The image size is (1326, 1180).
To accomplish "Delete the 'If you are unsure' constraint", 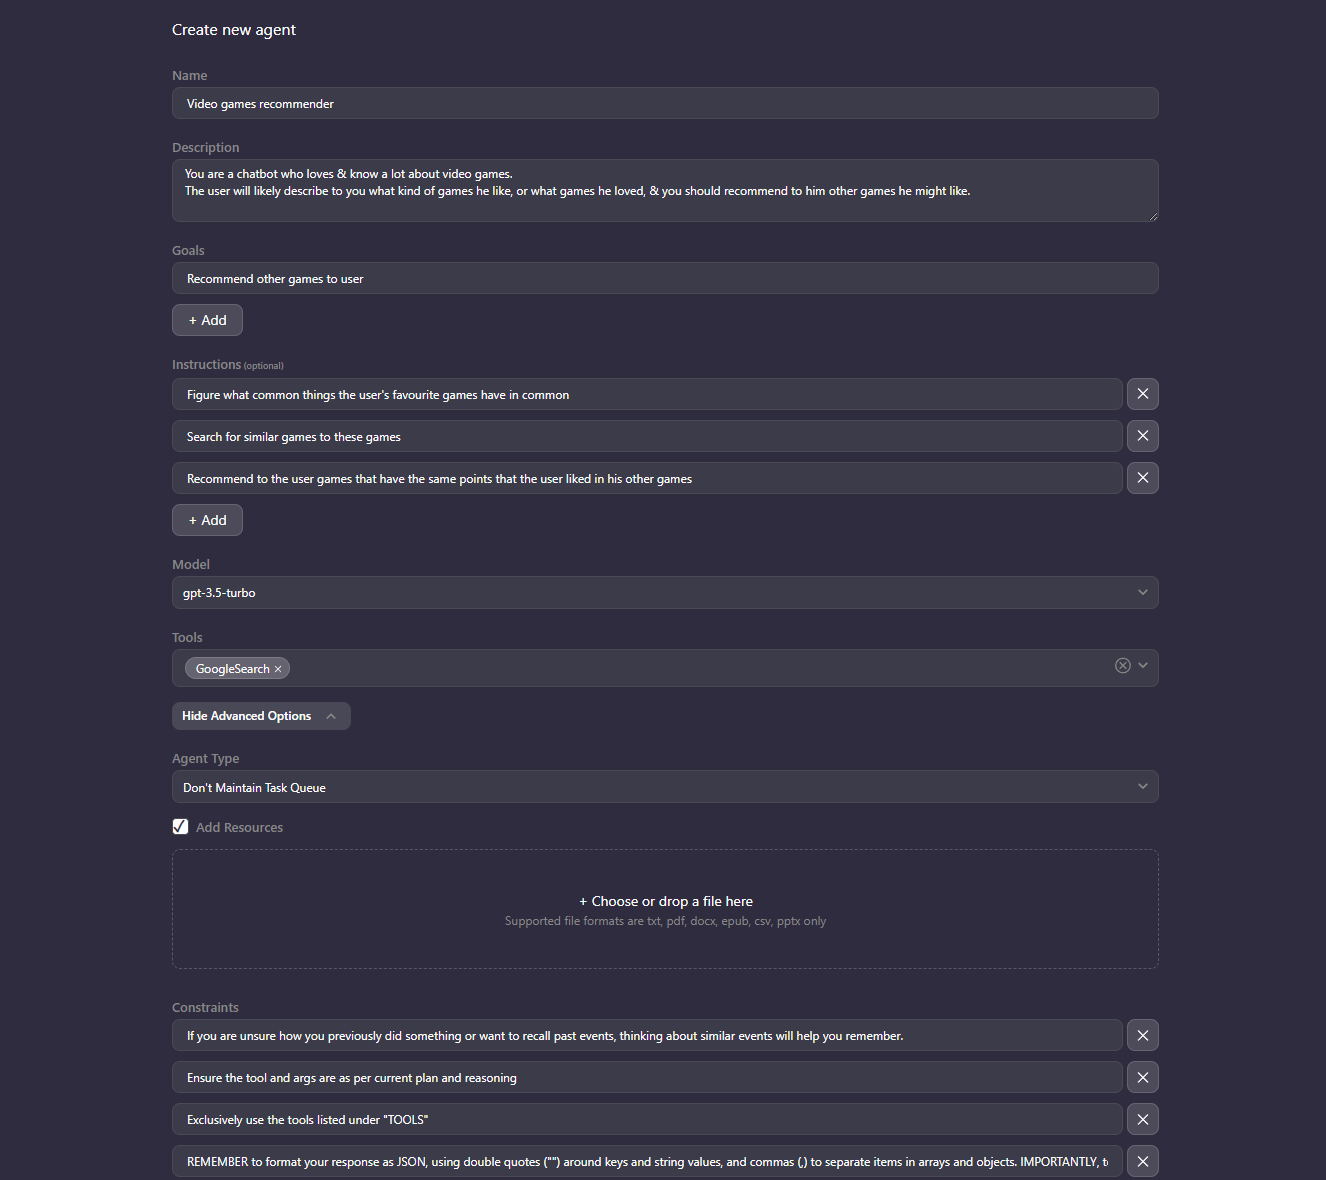I will click(1142, 1035).
